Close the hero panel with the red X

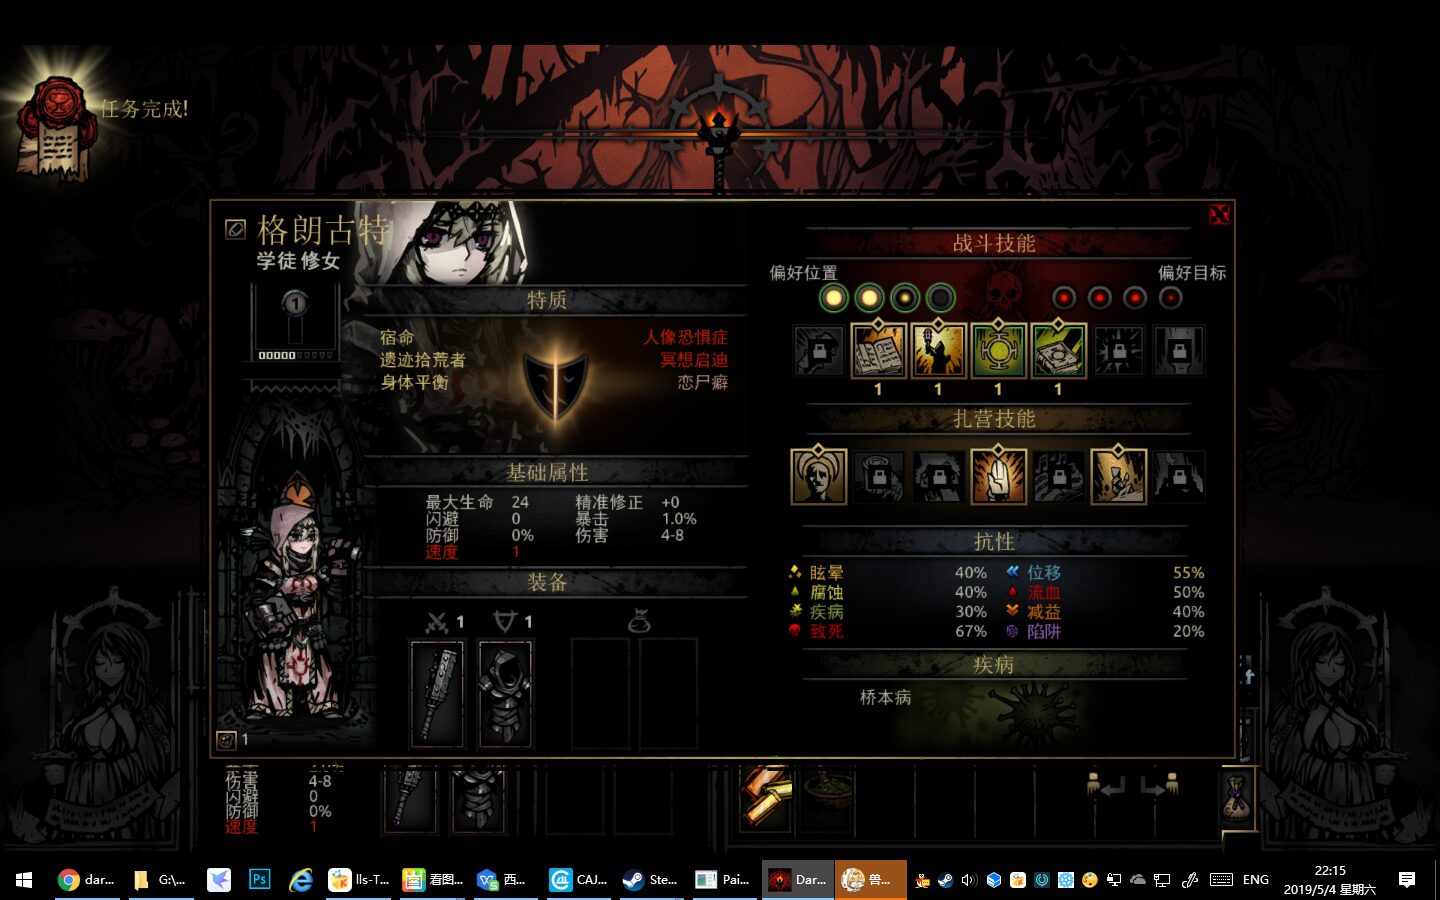coord(1219,214)
